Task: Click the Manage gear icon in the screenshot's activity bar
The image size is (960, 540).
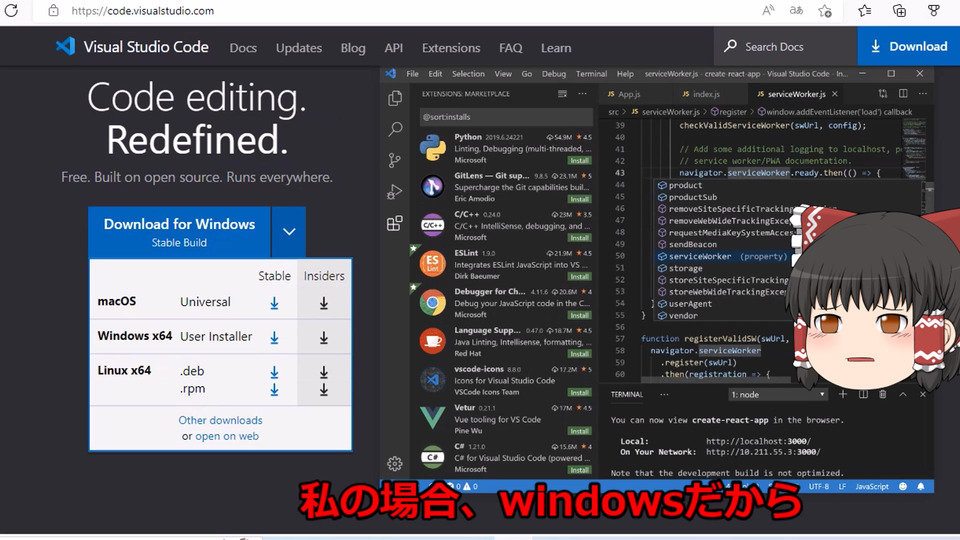Action: pyautogui.click(x=395, y=463)
